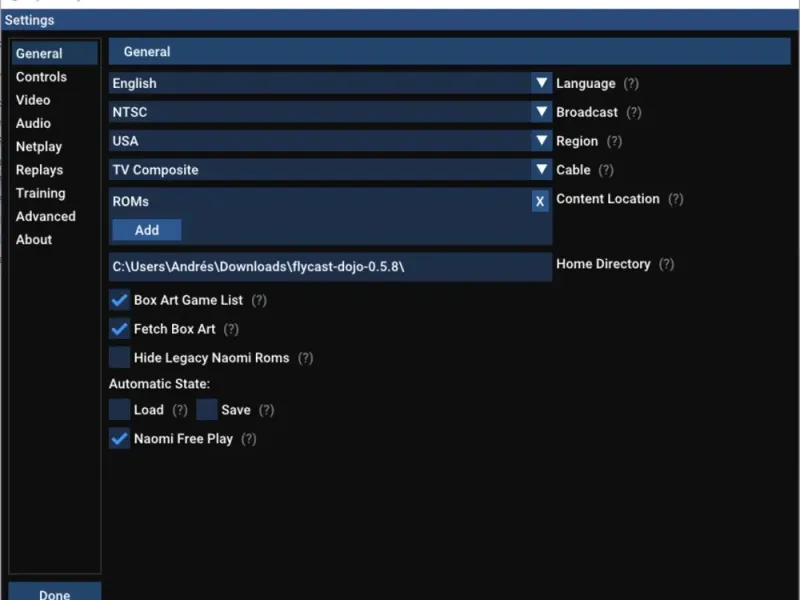
Task: Click the arrow on the Broadcast combo box
Action: 541,112
